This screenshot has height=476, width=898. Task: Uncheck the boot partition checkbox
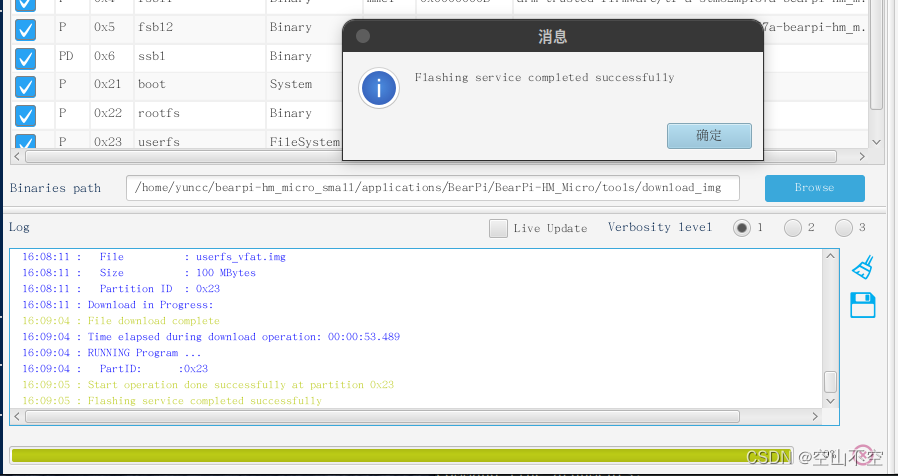pyautogui.click(x=25, y=87)
